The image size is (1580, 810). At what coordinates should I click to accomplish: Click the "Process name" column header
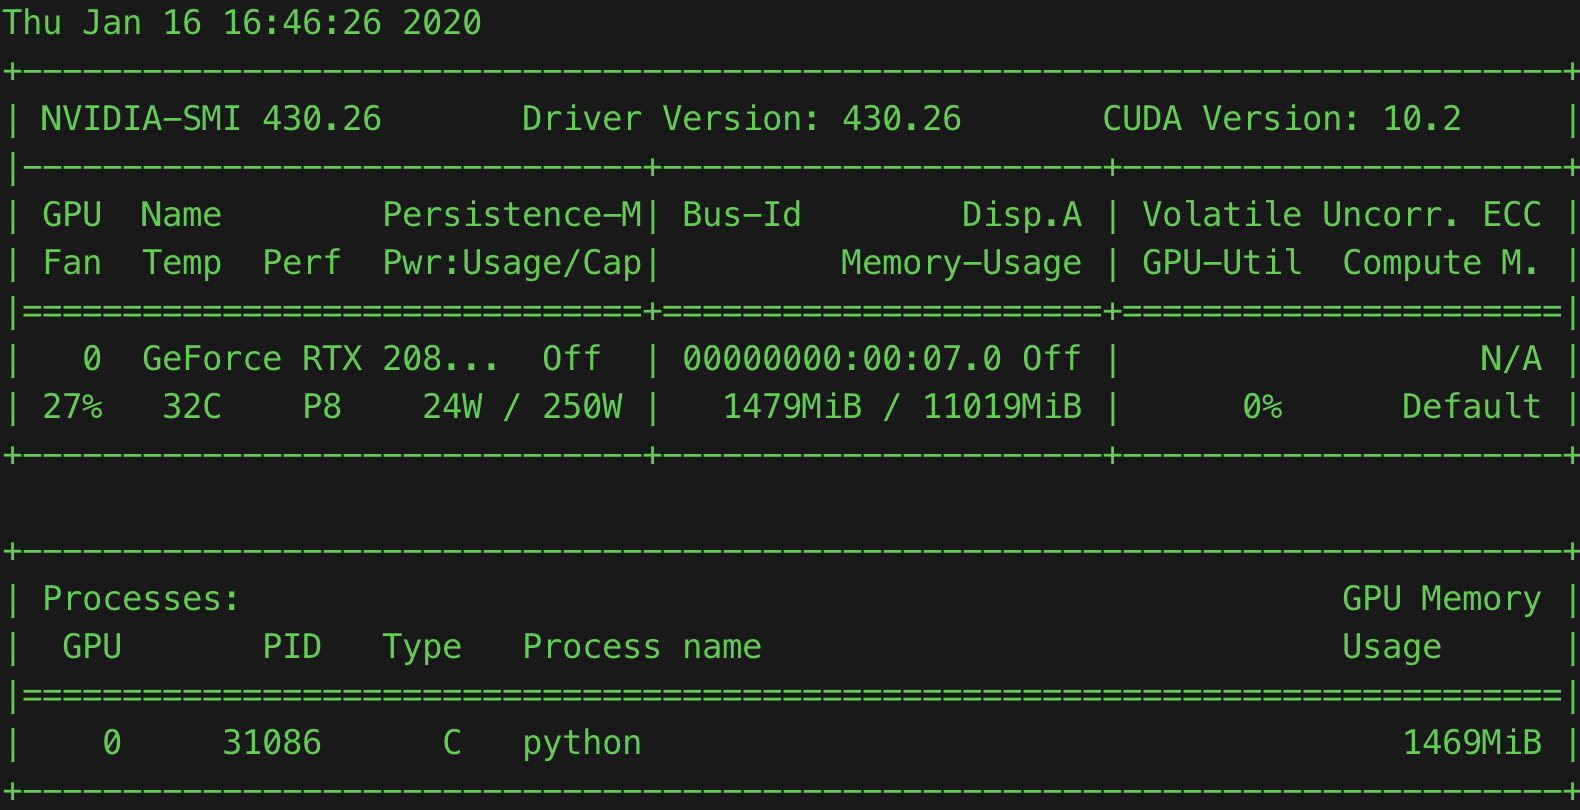point(642,646)
